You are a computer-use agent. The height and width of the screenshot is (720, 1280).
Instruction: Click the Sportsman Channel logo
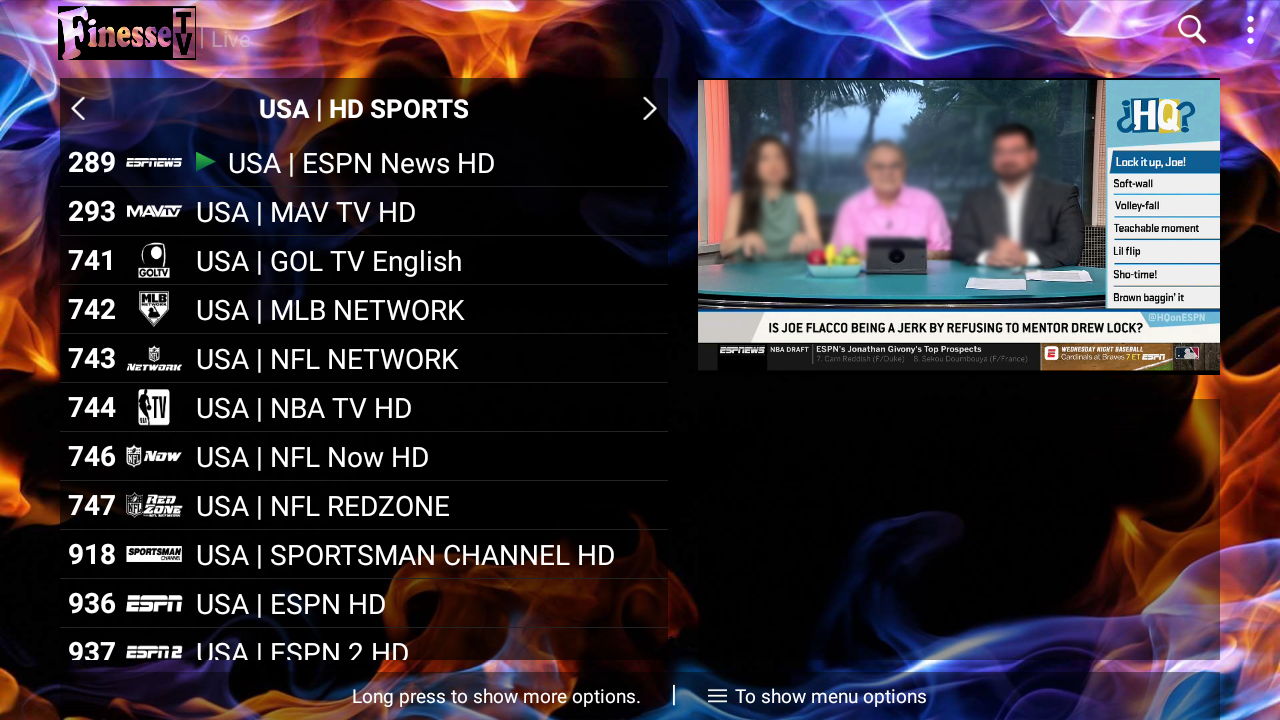(x=154, y=554)
